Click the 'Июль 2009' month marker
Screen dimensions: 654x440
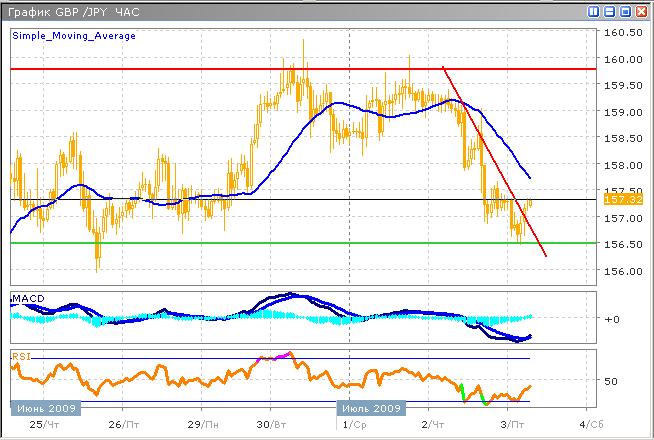pyautogui.click(x=369, y=409)
